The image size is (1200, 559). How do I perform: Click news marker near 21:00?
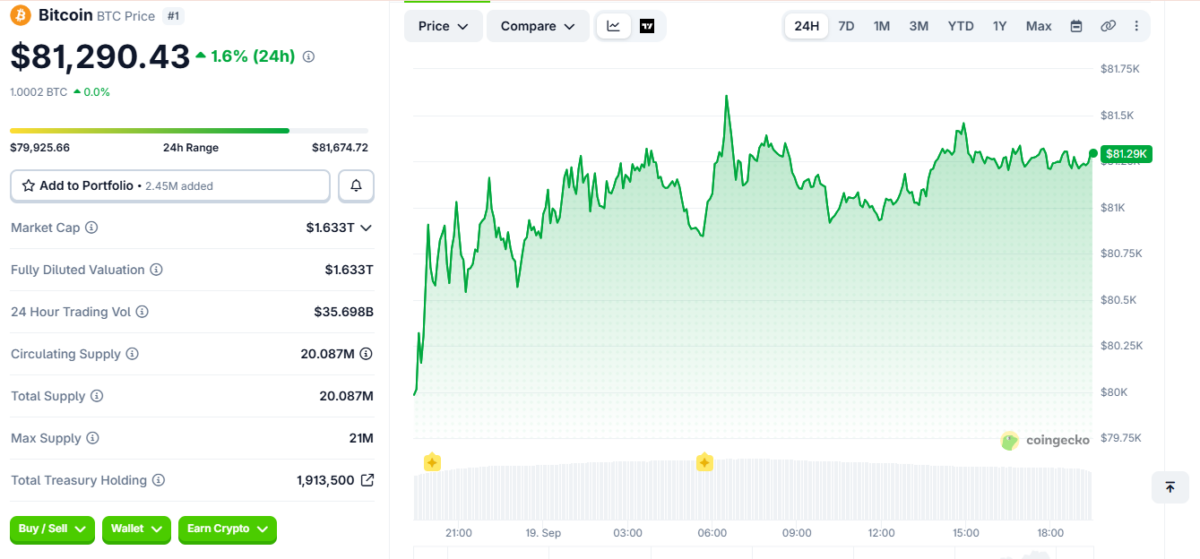pyautogui.click(x=432, y=462)
